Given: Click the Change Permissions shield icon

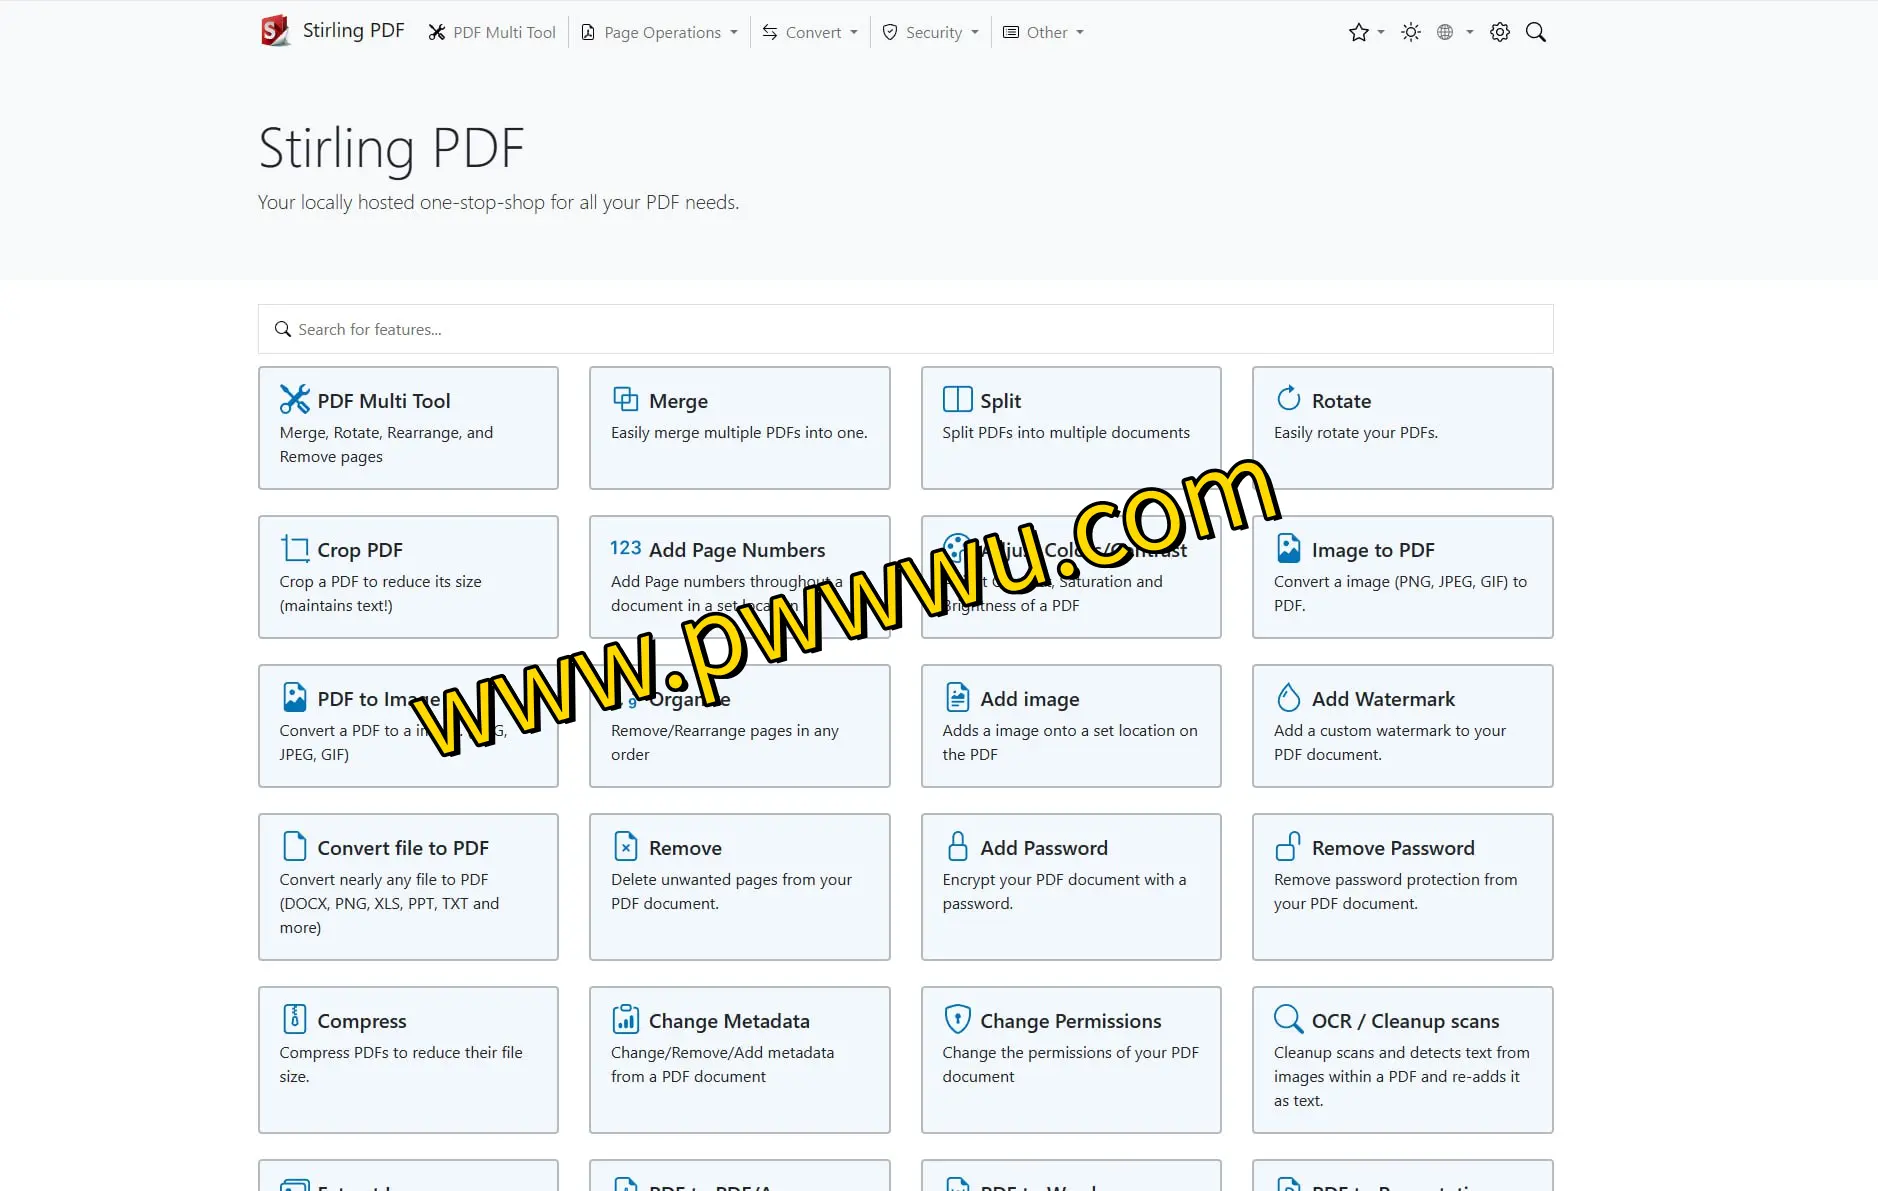Looking at the screenshot, I should pos(957,1018).
